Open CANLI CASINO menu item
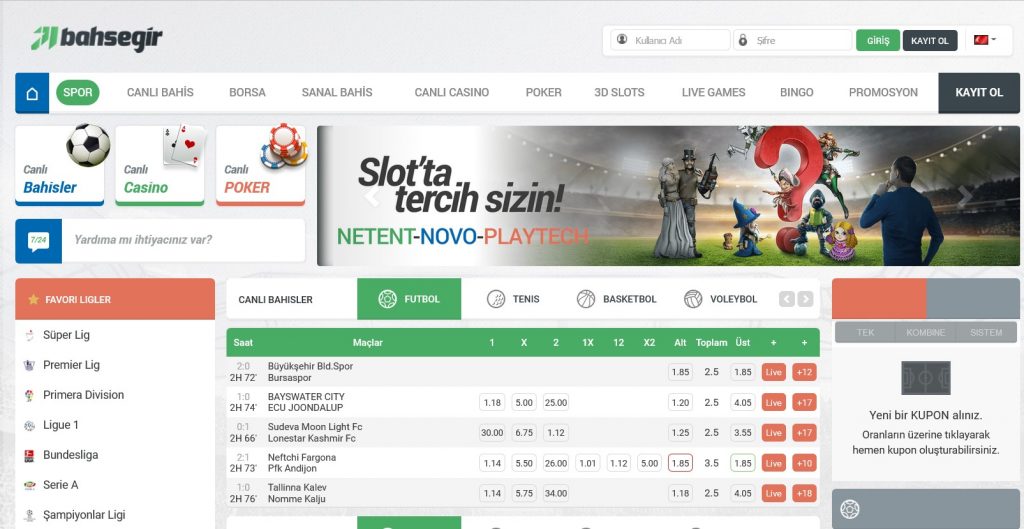 (452, 93)
